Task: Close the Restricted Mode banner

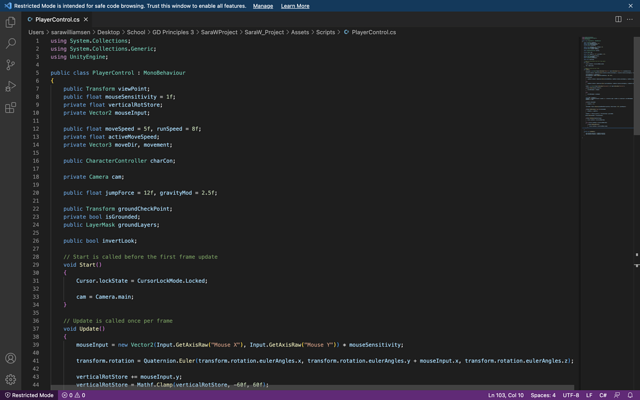Action: coord(631,6)
